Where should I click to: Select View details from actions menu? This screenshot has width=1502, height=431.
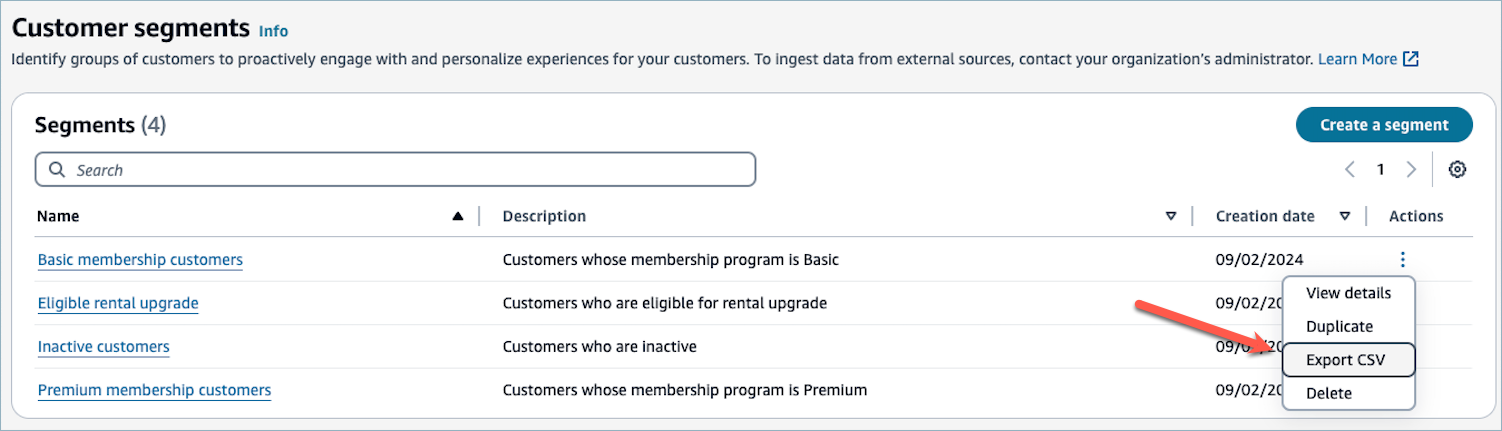[1348, 293]
